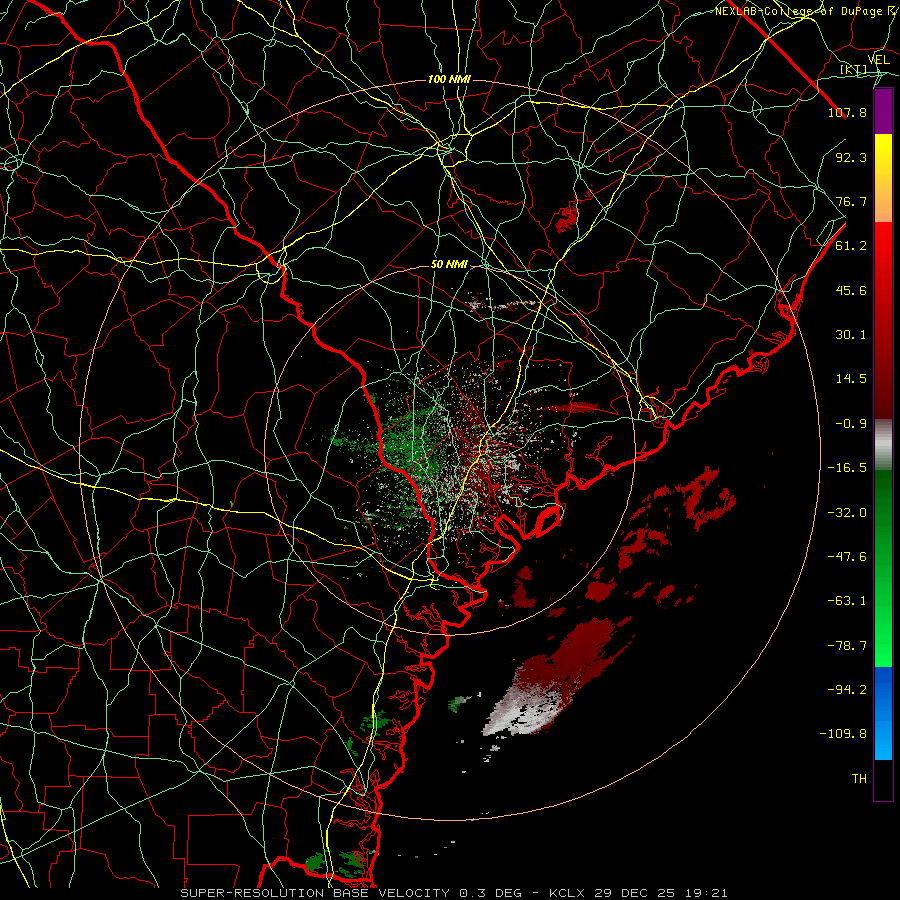Click the 107.8 velocity scale value

pos(847,112)
